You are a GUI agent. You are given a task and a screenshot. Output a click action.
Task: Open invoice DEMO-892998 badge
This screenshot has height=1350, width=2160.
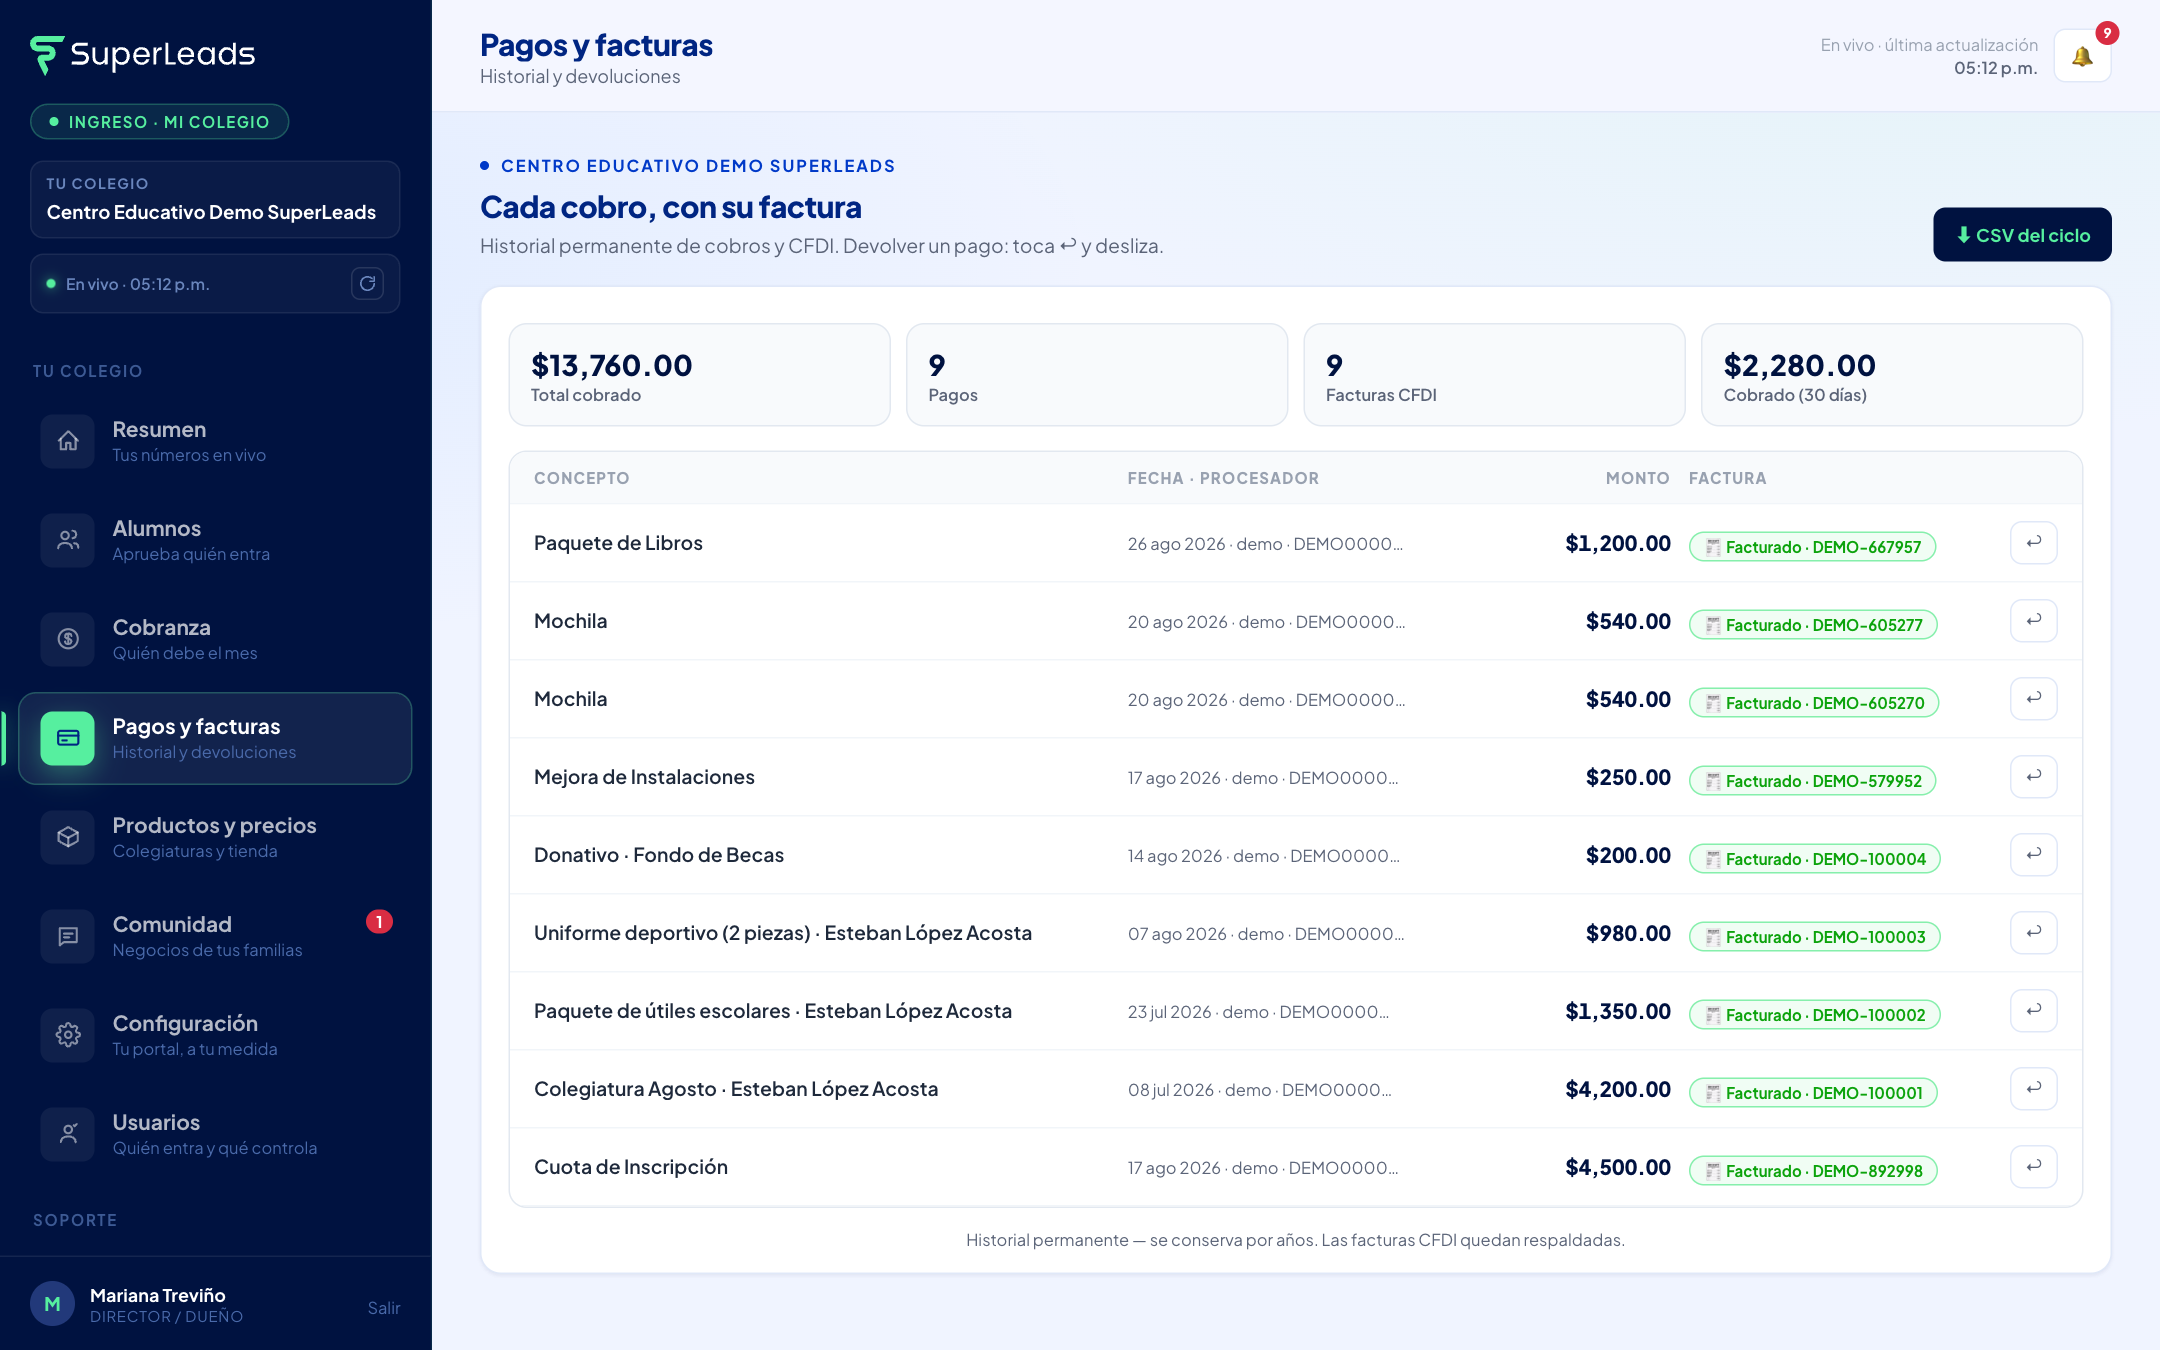click(x=1813, y=1171)
